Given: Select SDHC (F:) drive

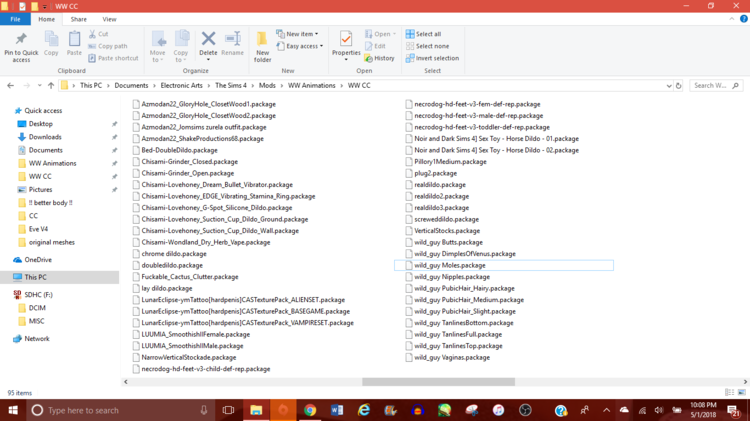Looking at the screenshot, I should coord(38,295).
